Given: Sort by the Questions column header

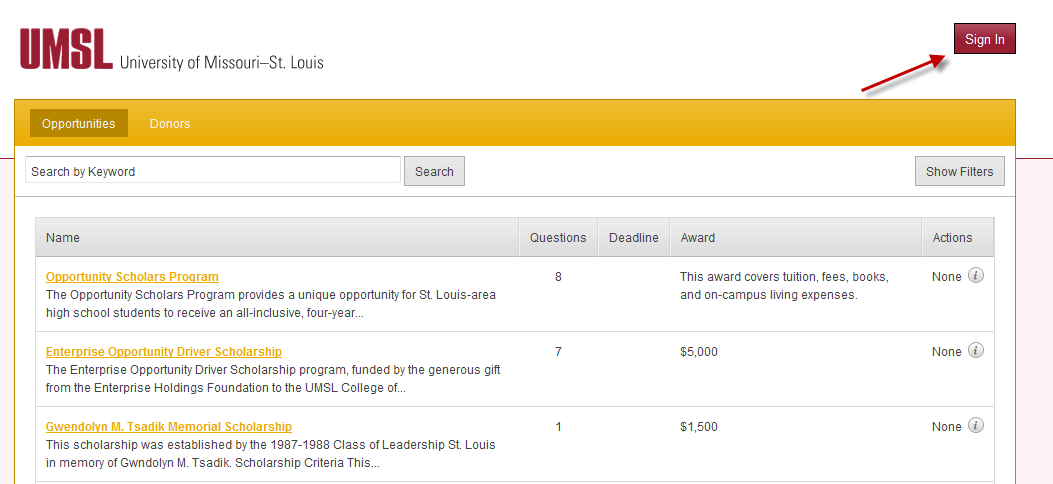Looking at the screenshot, I should click(x=558, y=237).
